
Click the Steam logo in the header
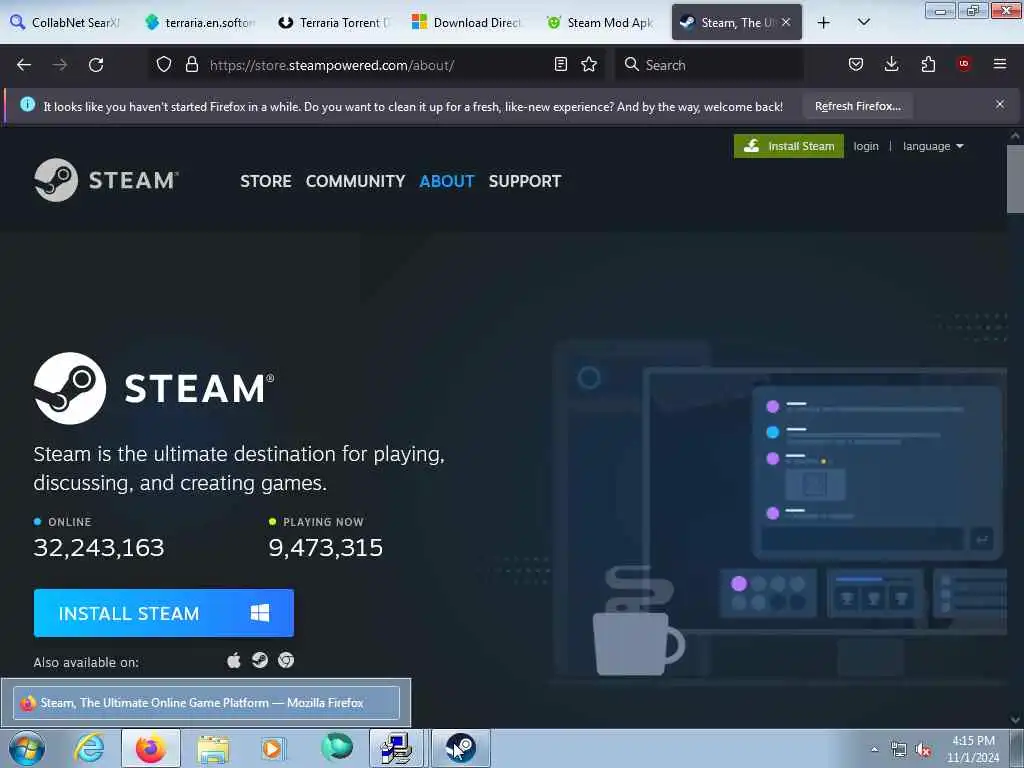click(x=106, y=180)
